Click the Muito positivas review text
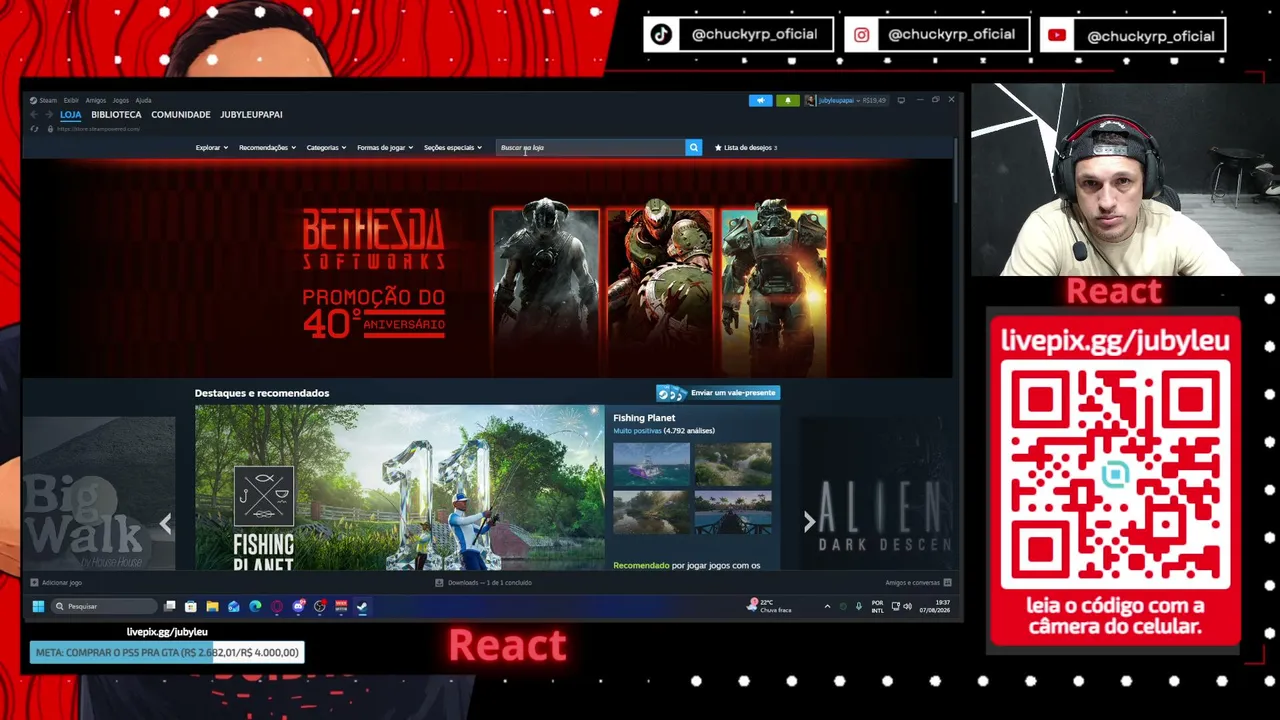The width and height of the screenshot is (1280, 720). 637,431
